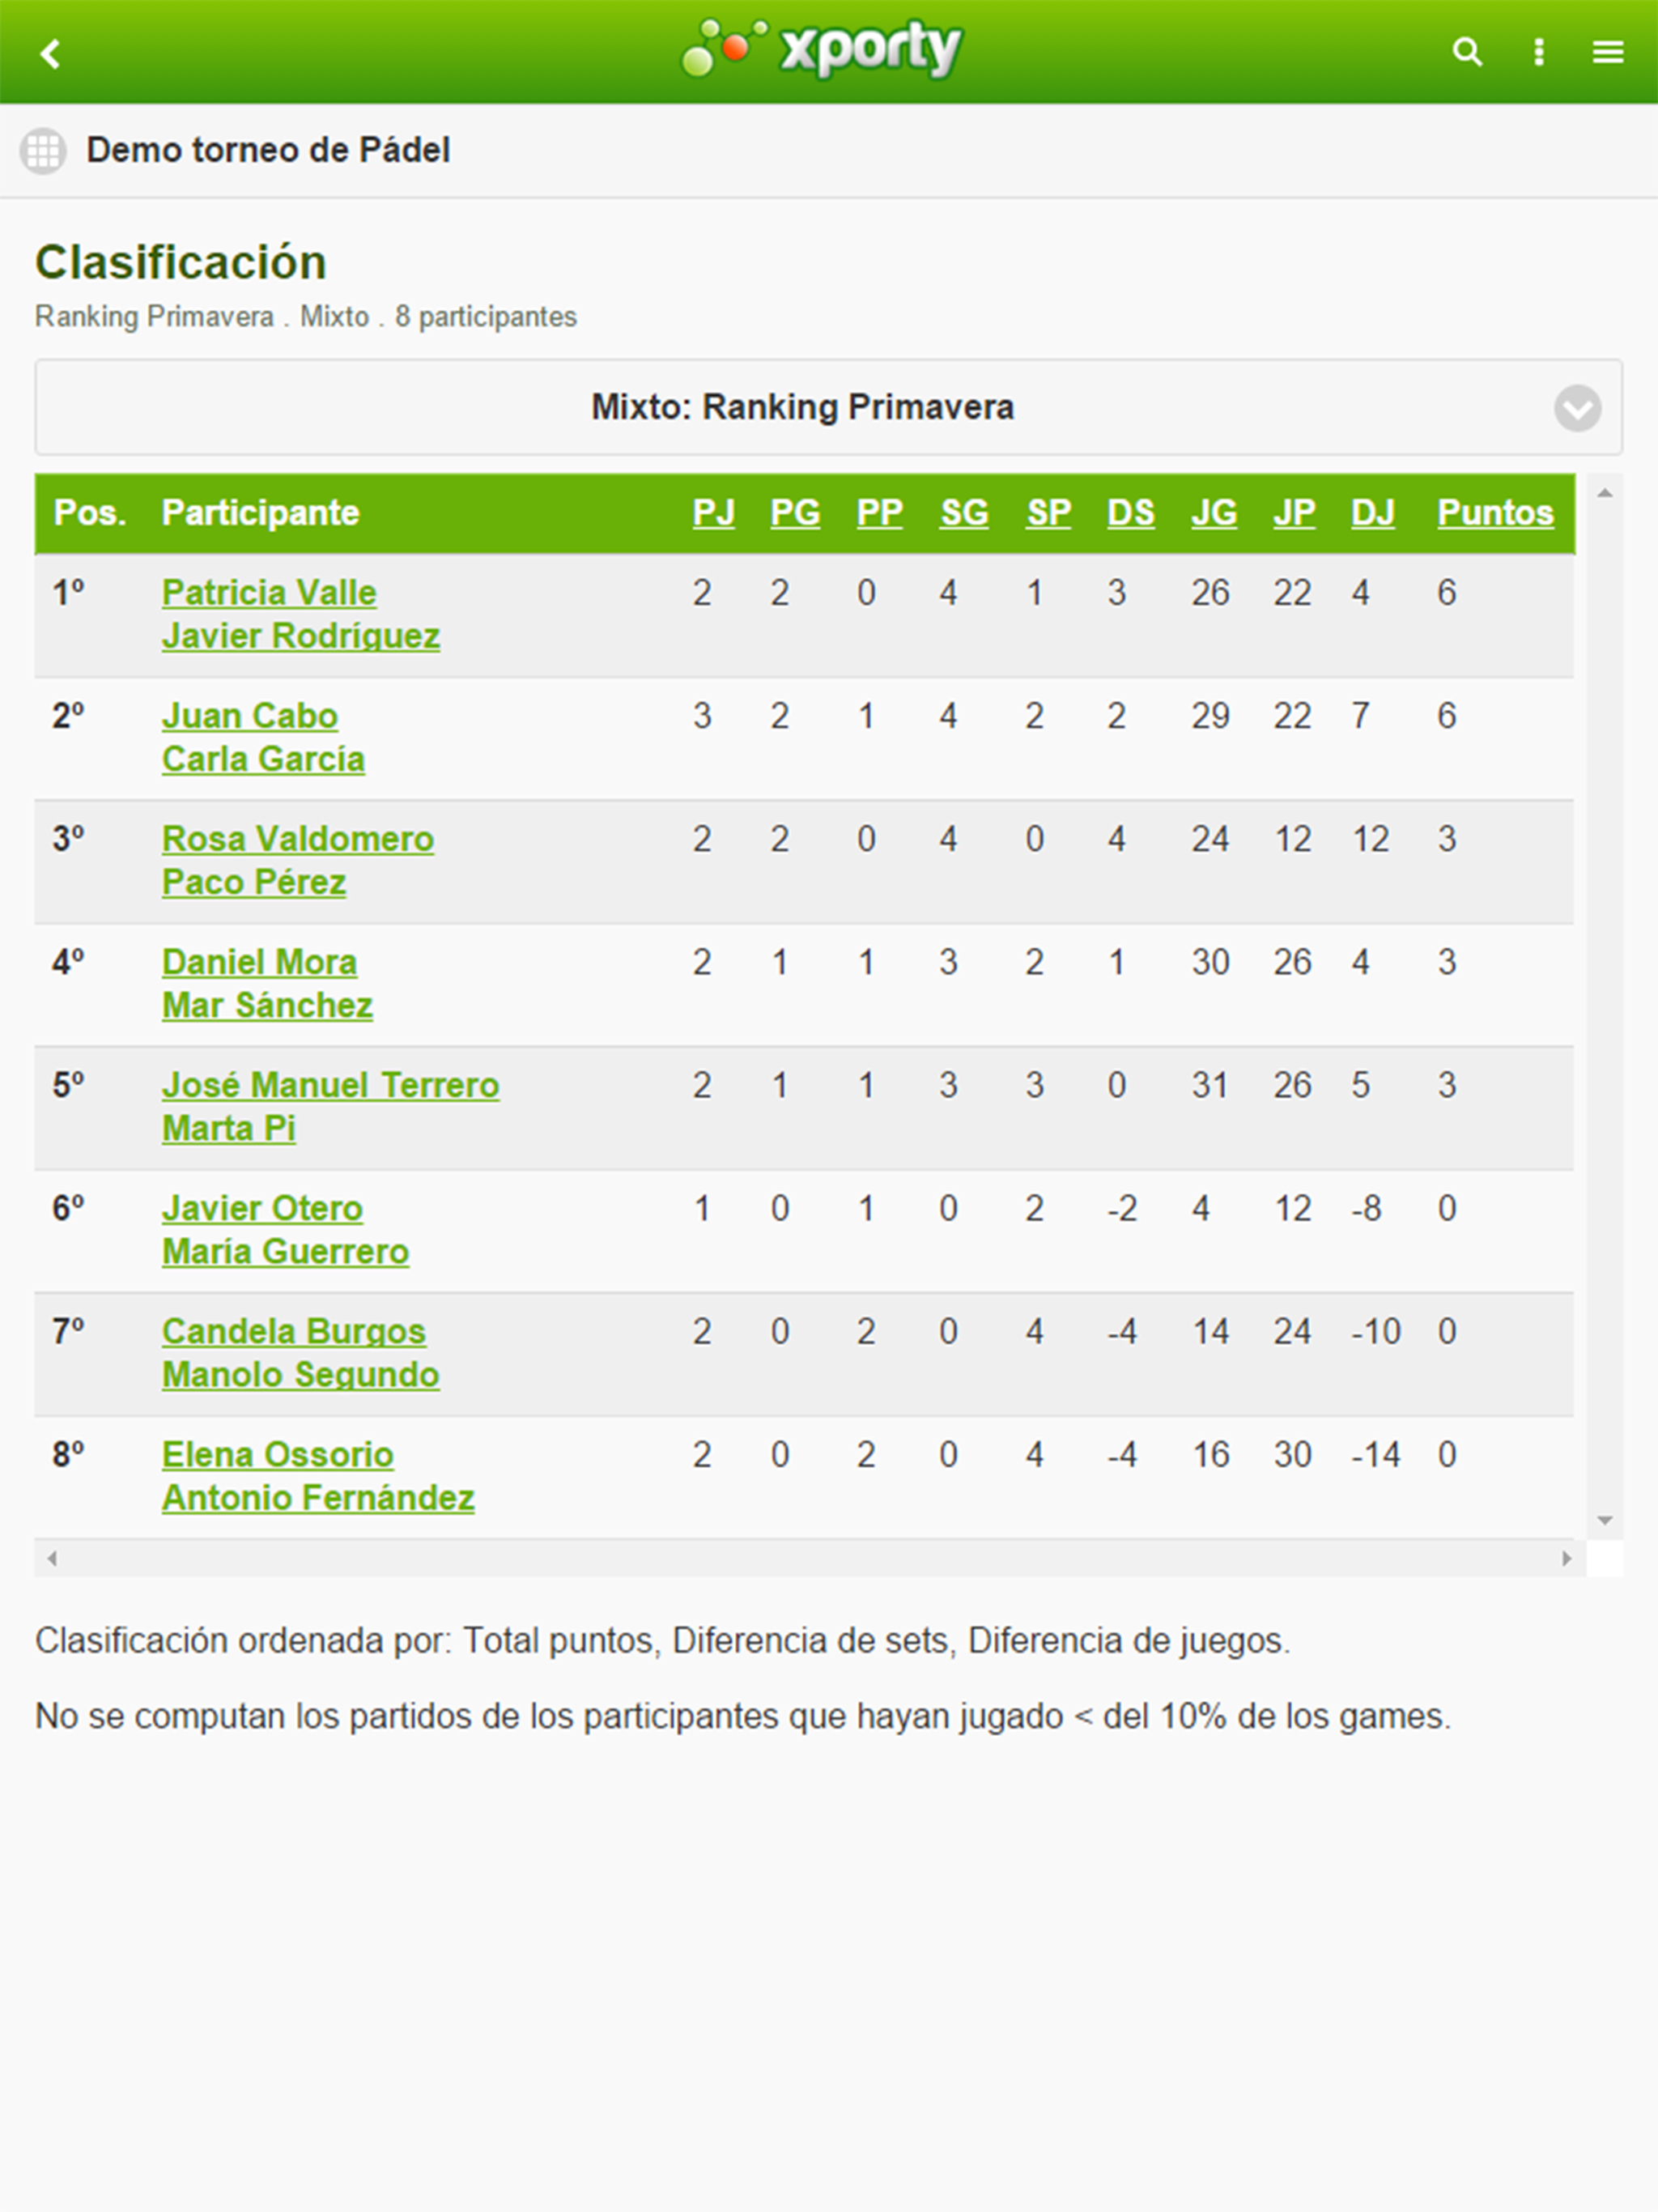Image resolution: width=1658 pixels, height=2212 pixels.
Task: Sort by PJ column header
Action: point(713,513)
